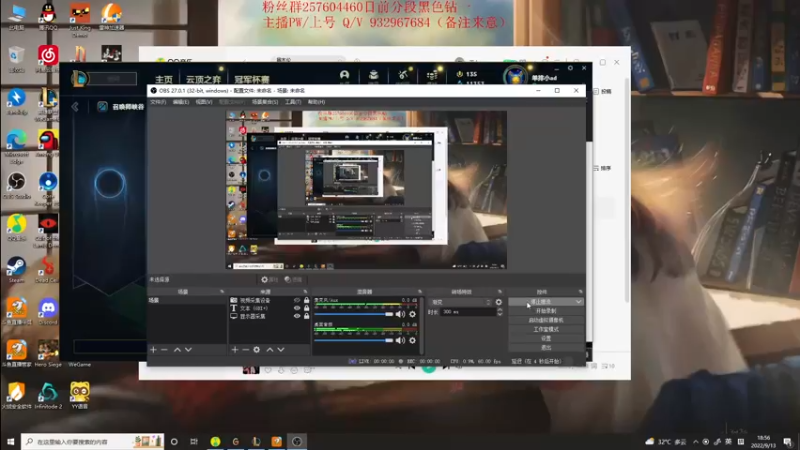This screenshot has height=450, width=800.
Task: Adjust the transition duration stepper
Action: [x=499, y=312]
